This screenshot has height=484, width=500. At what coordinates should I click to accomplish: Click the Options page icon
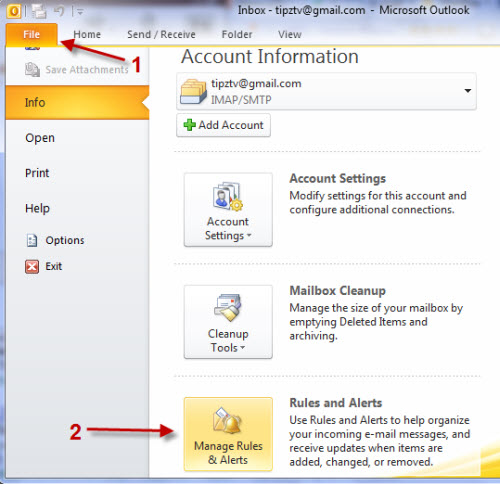tap(32, 240)
